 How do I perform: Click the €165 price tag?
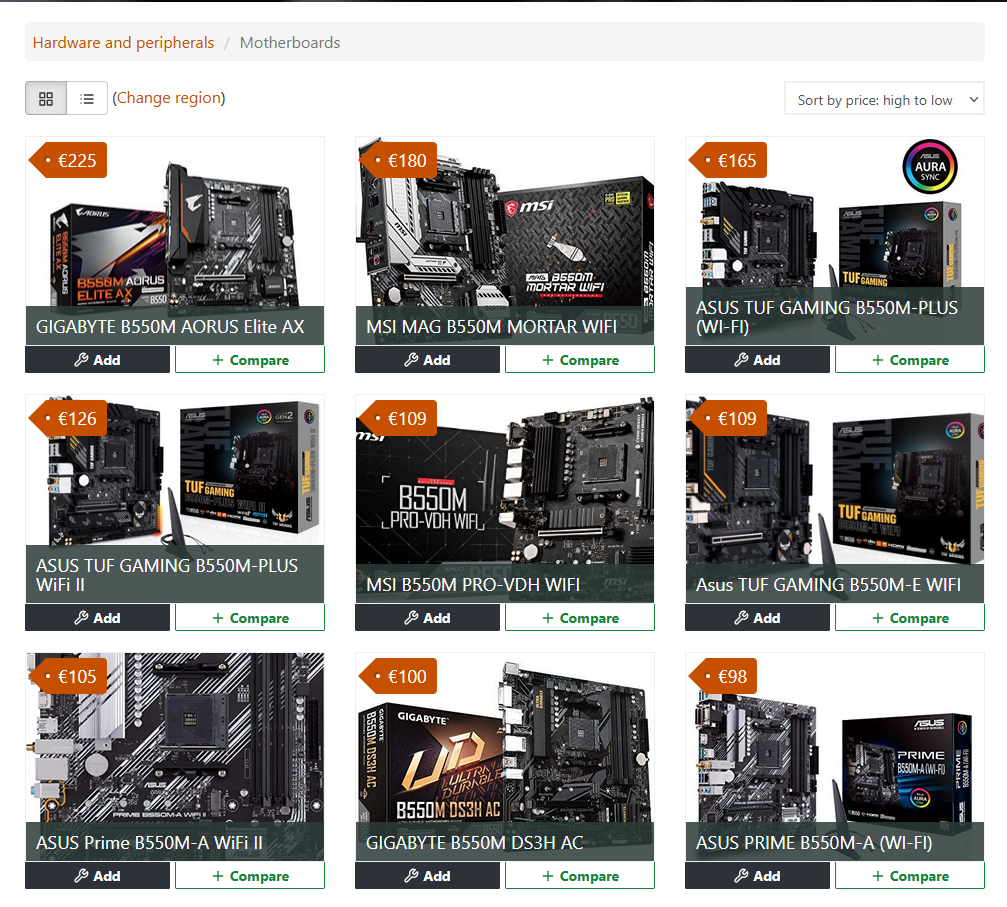pos(728,160)
